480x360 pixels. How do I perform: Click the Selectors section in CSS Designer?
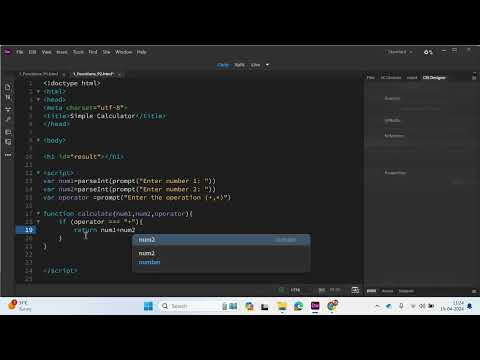[x=394, y=136]
